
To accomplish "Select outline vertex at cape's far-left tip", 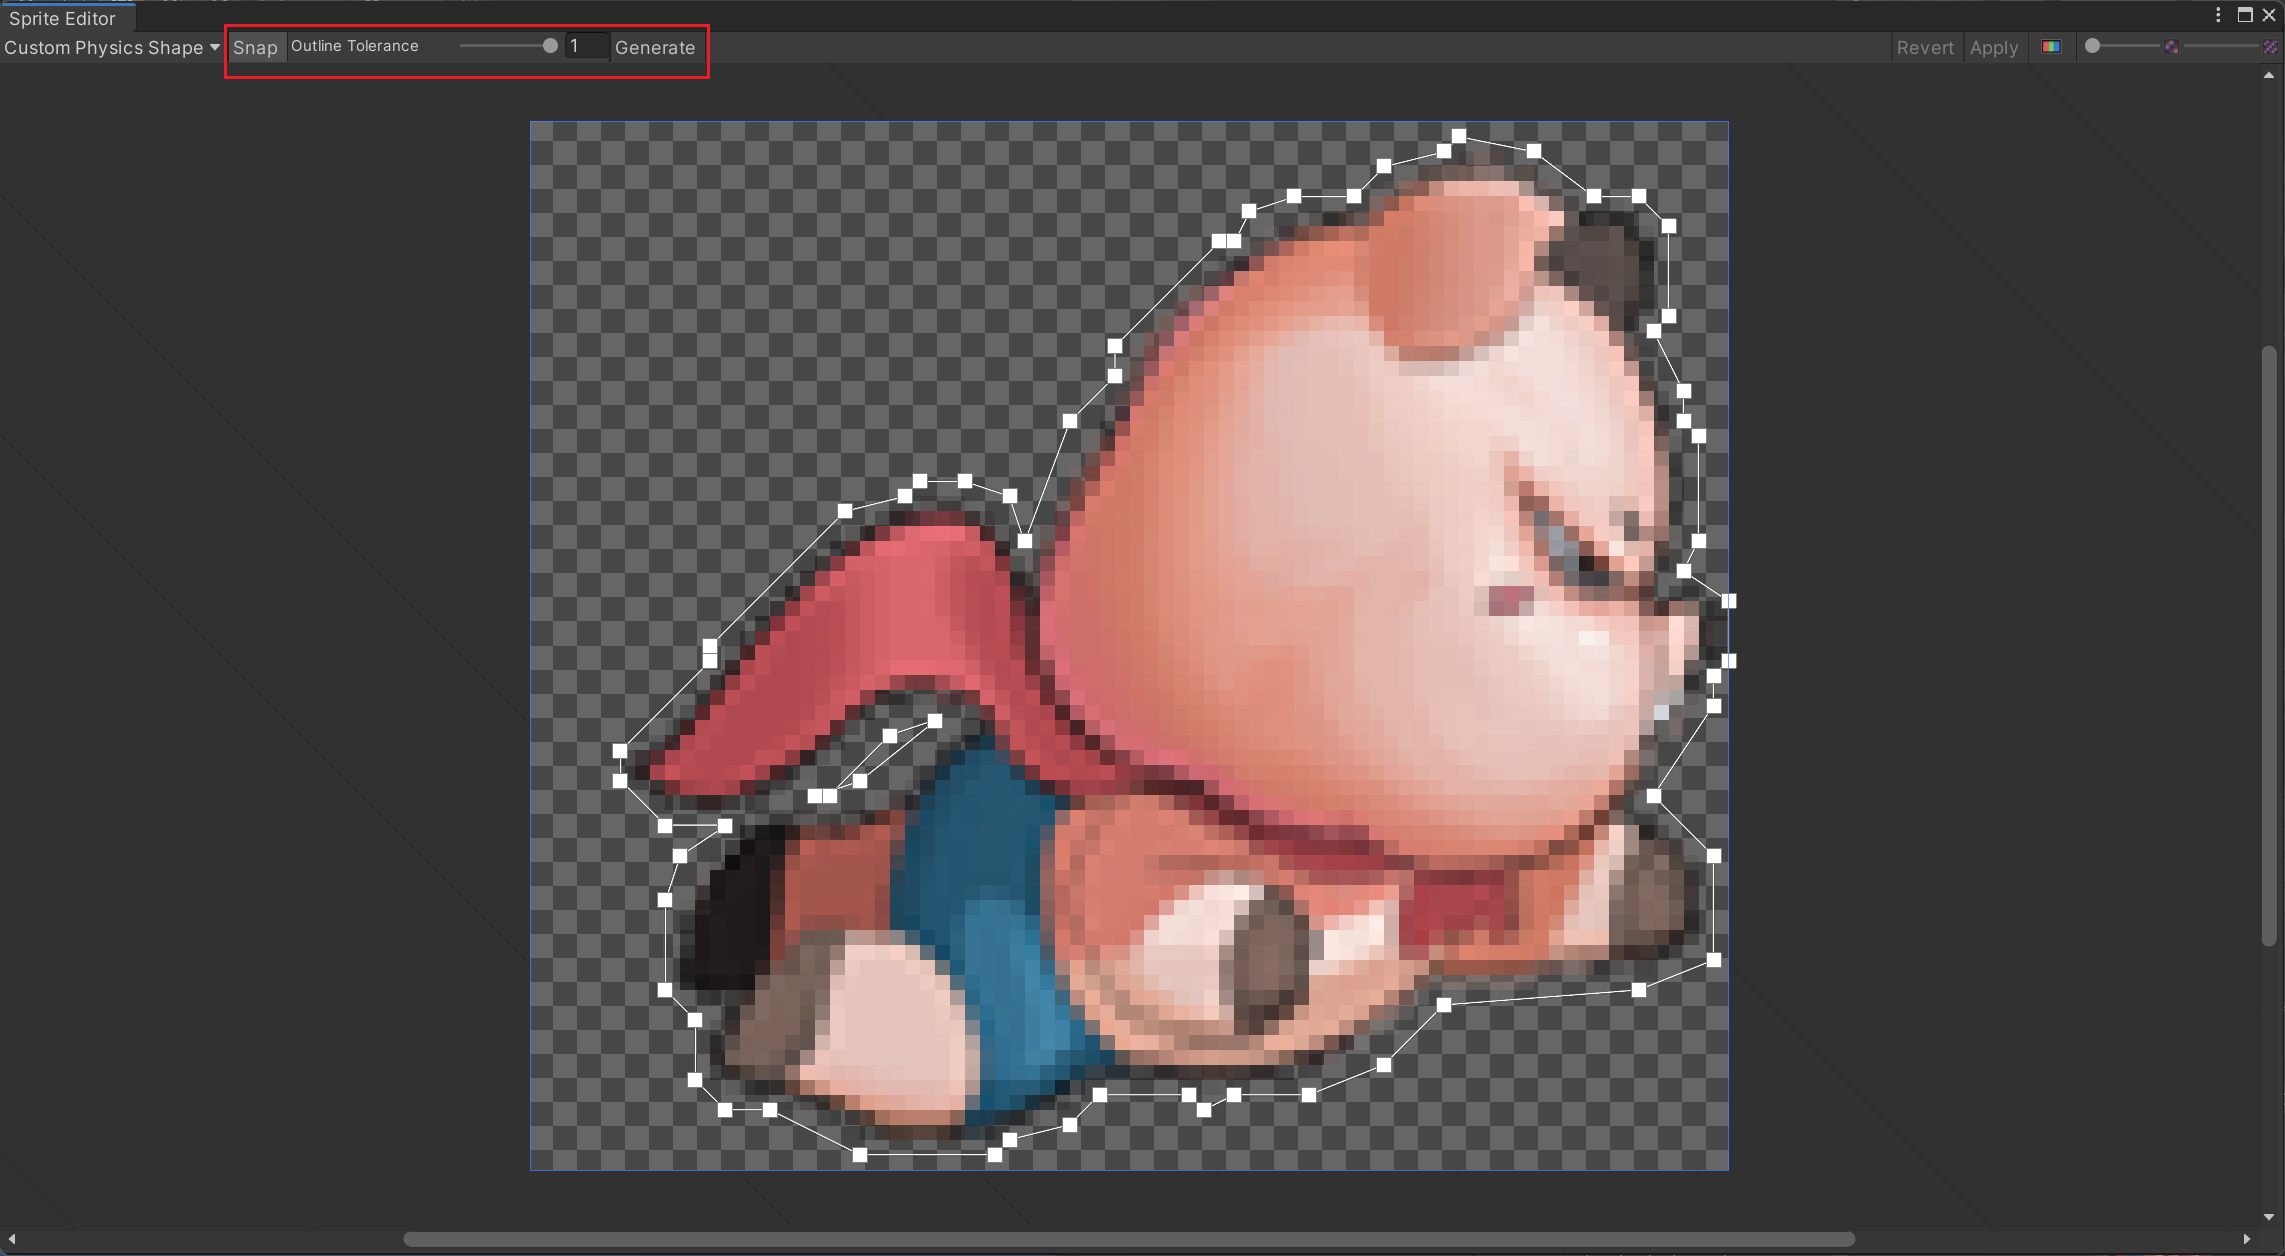I will tap(620, 751).
